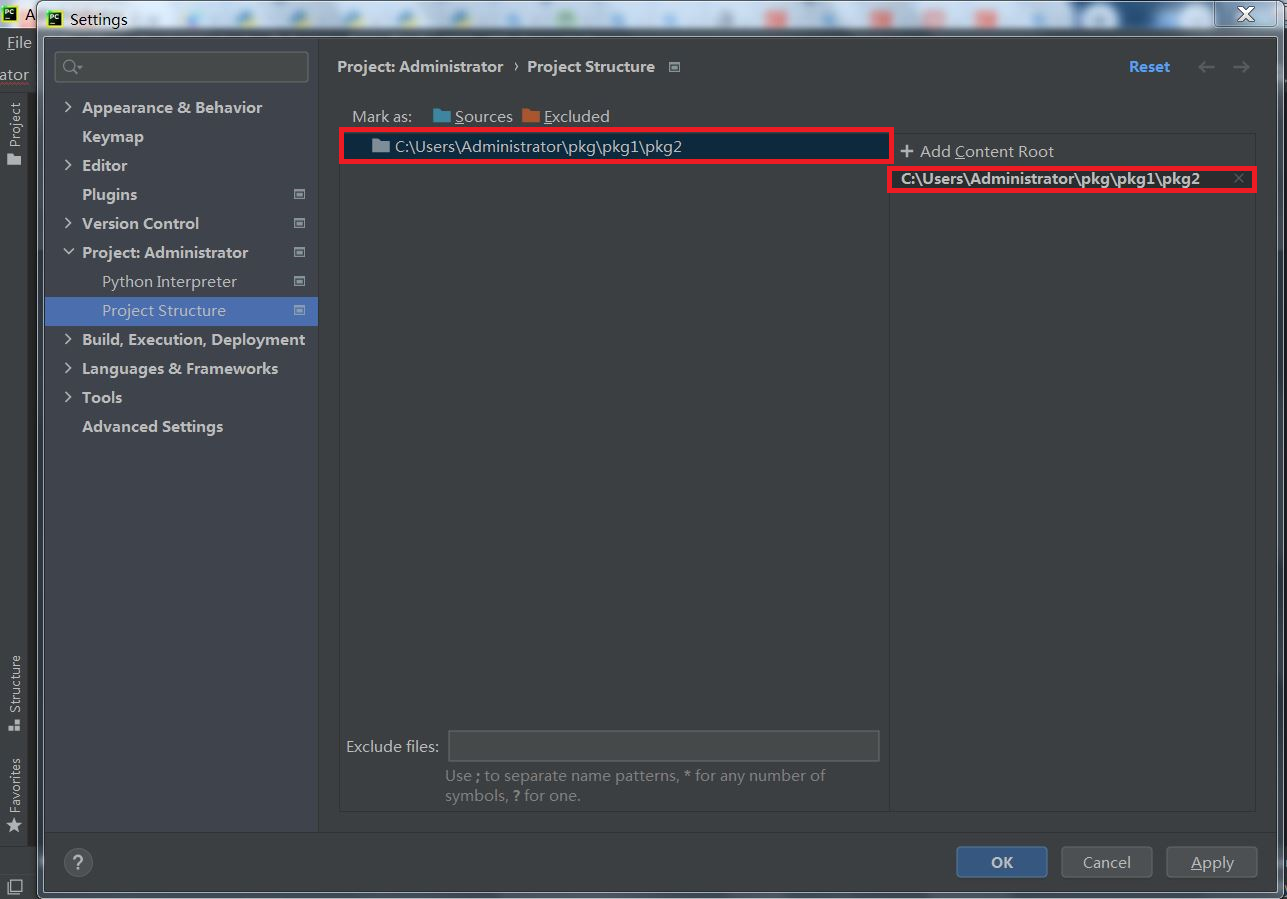Click the search magnifier icon in settings
Image resolution: width=1287 pixels, height=899 pixels.
coord(72,67)
